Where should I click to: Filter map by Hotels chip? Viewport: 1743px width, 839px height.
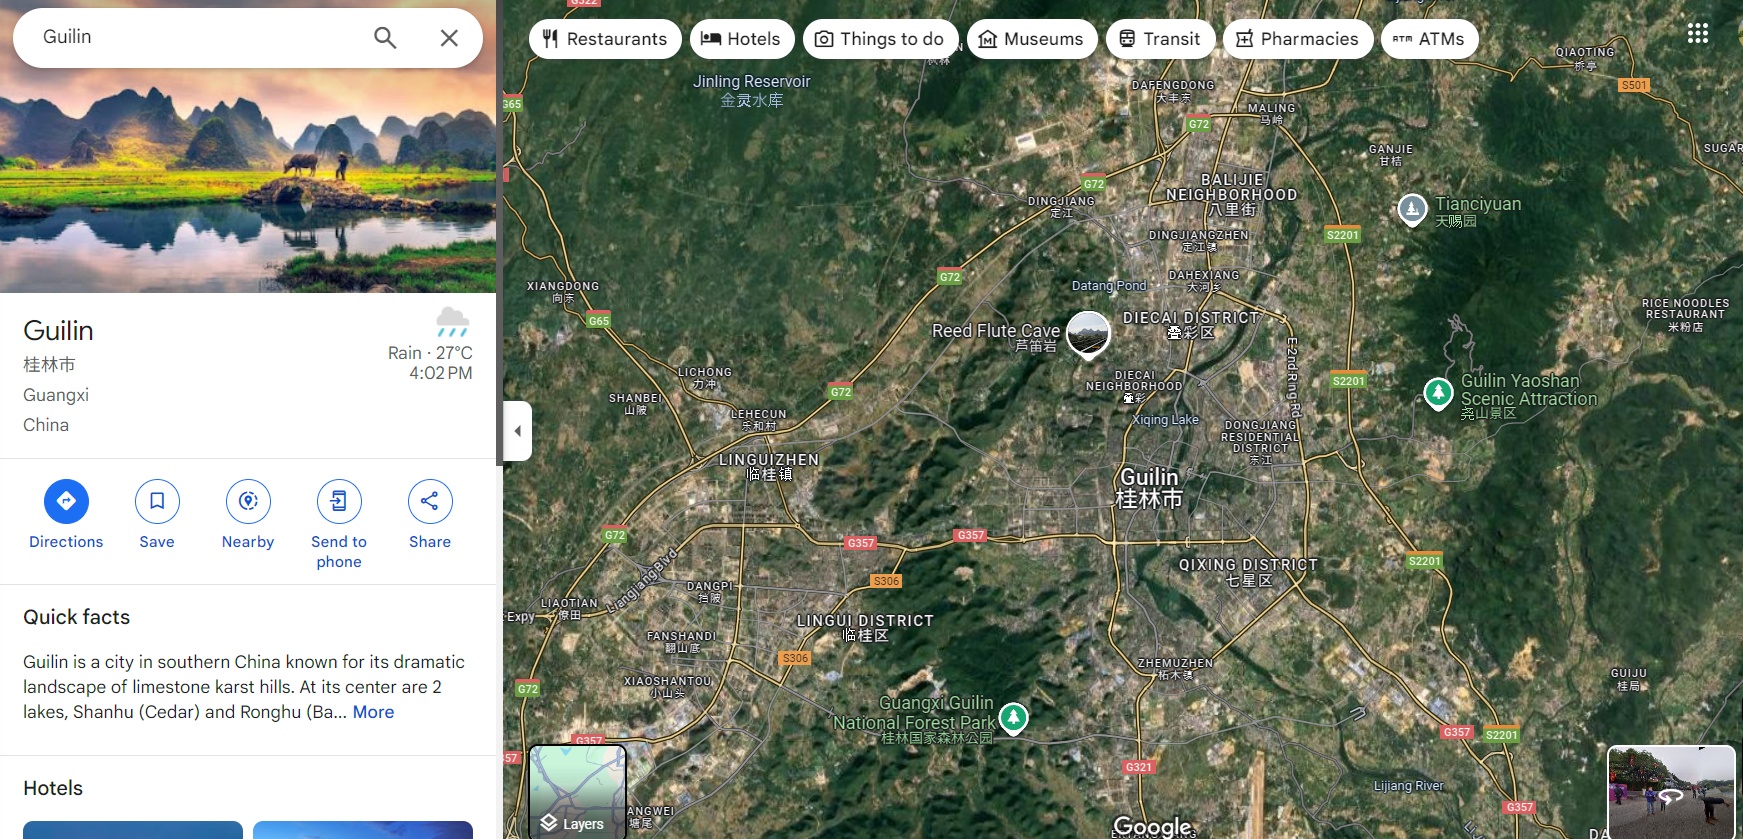(x=741, y=39)
